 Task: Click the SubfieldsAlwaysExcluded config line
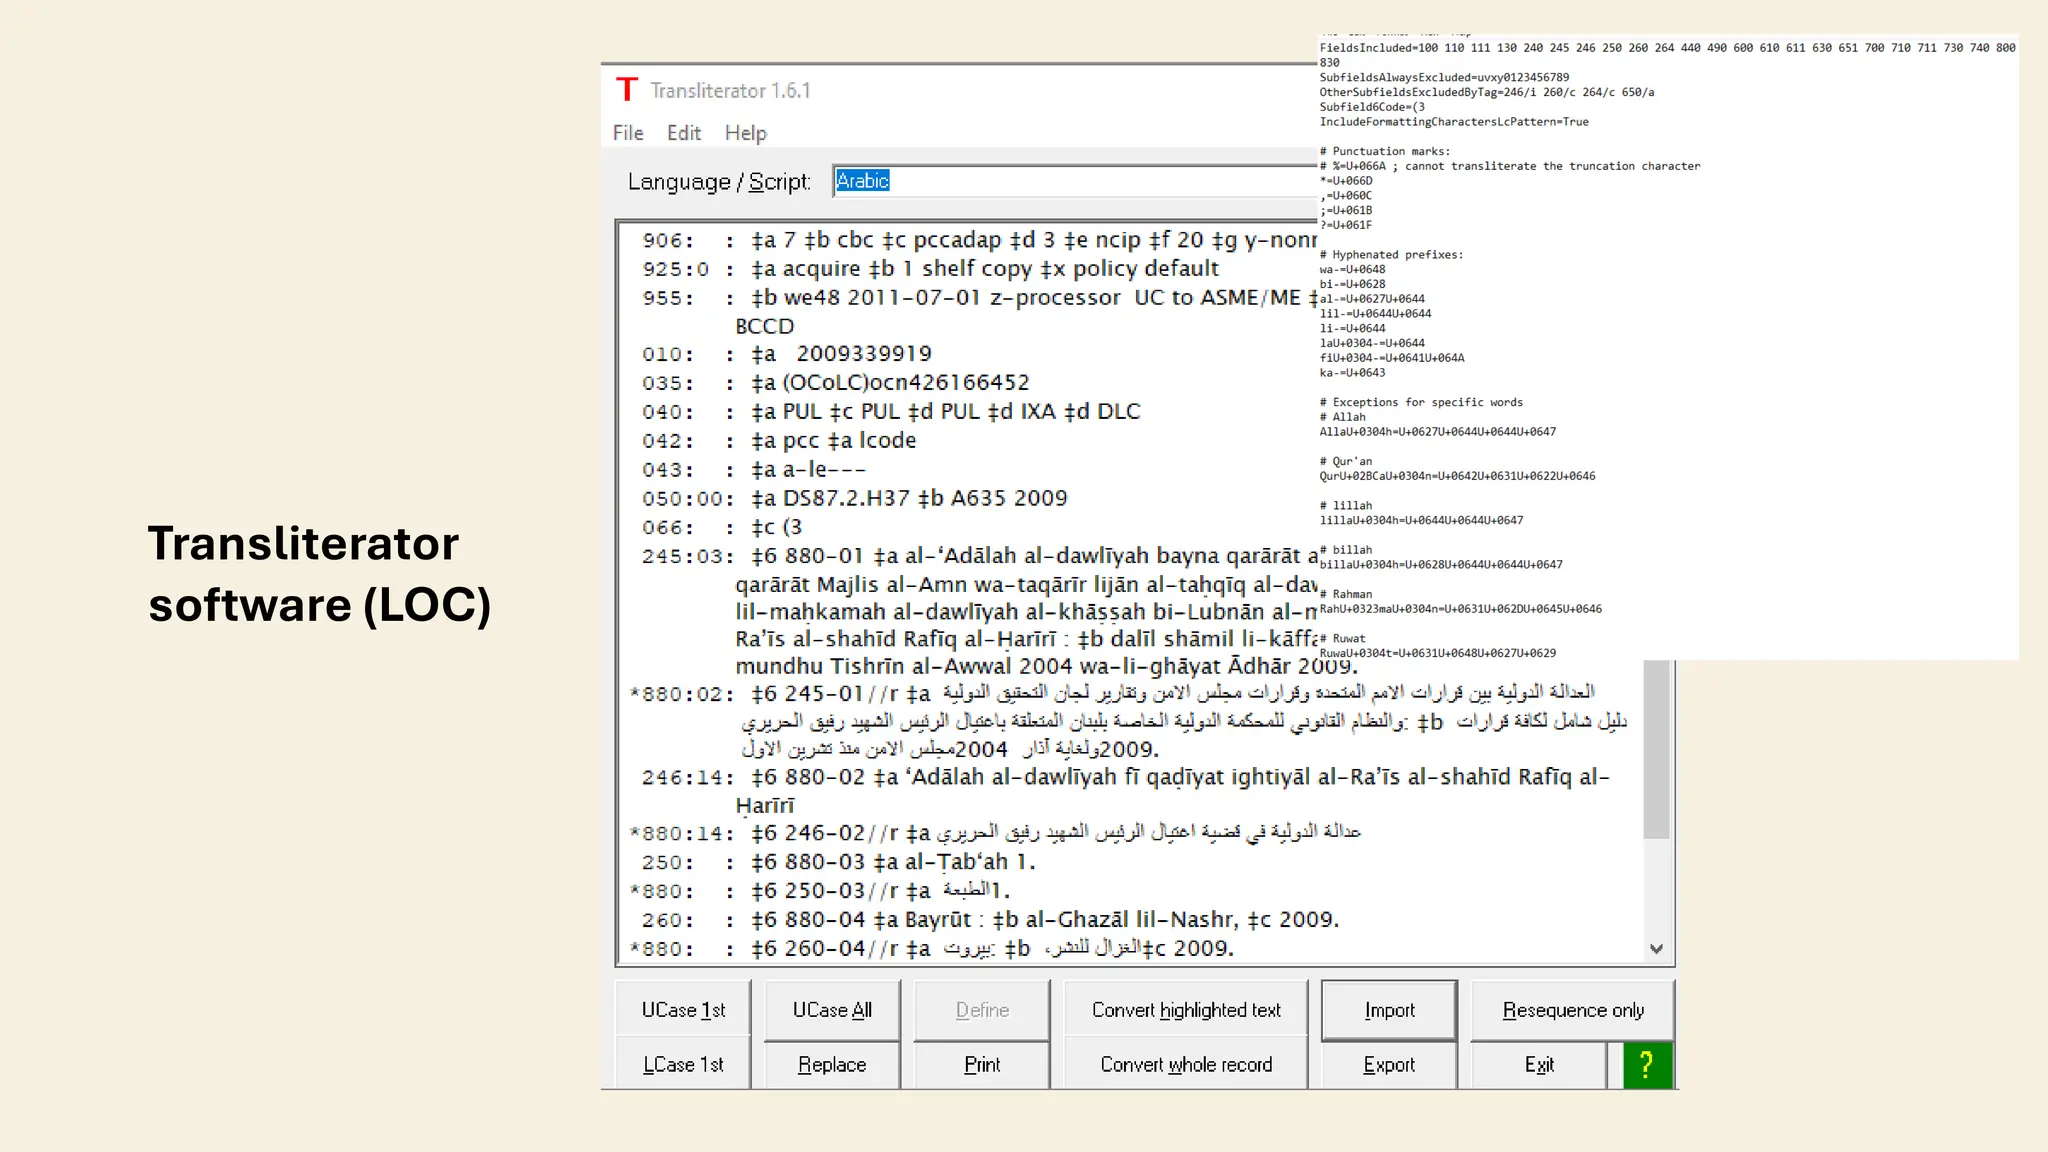pyautogui.click(x=1444, y=77)
